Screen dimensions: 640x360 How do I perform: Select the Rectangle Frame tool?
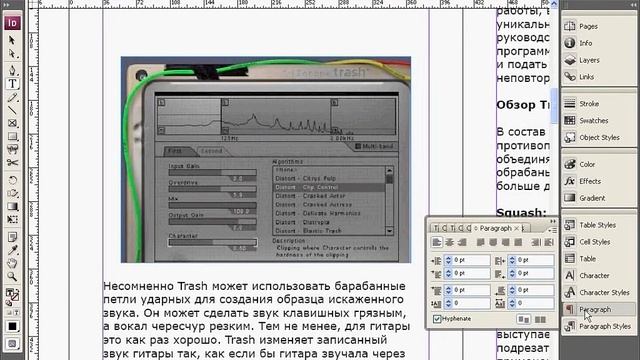pos(12,123)
